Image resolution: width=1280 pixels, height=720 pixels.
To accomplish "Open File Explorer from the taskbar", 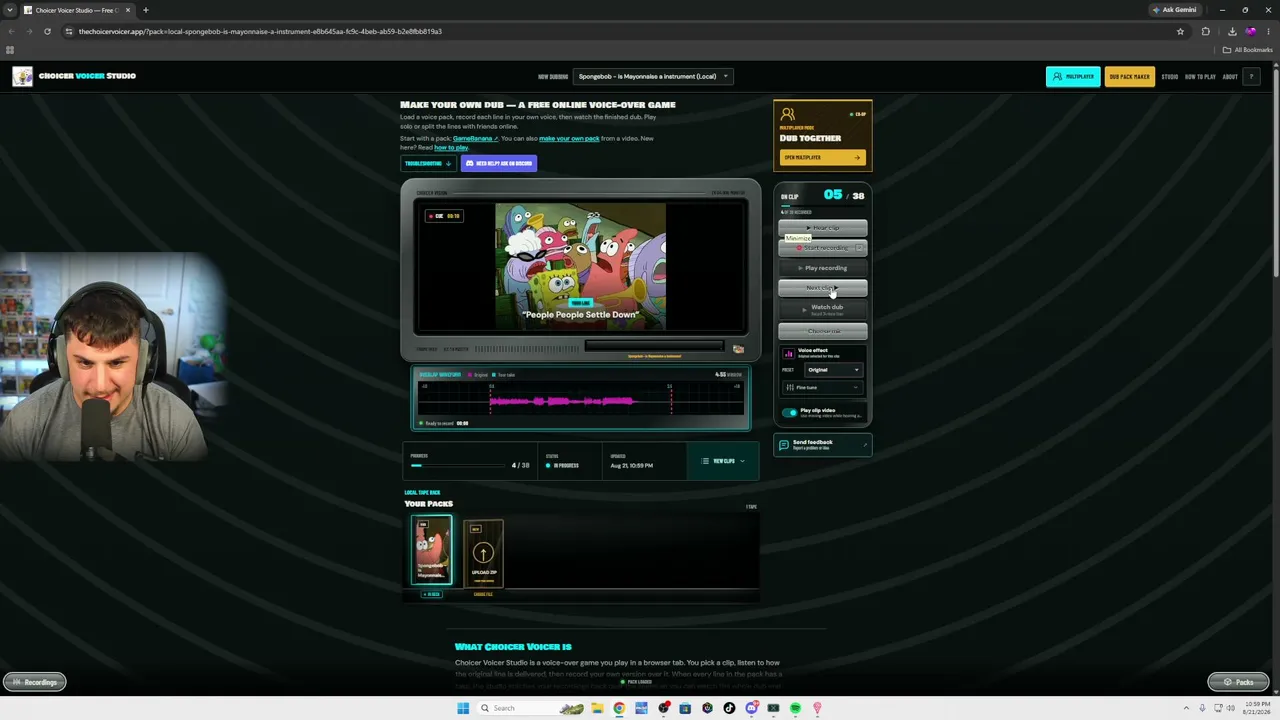I will (x=597, y=708).
